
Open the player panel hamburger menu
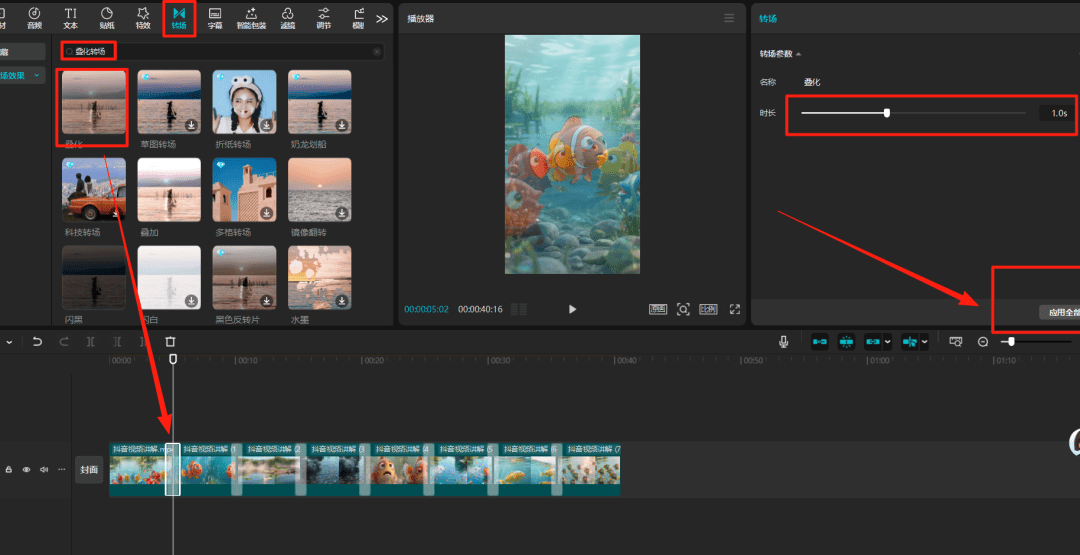[729, 19]
